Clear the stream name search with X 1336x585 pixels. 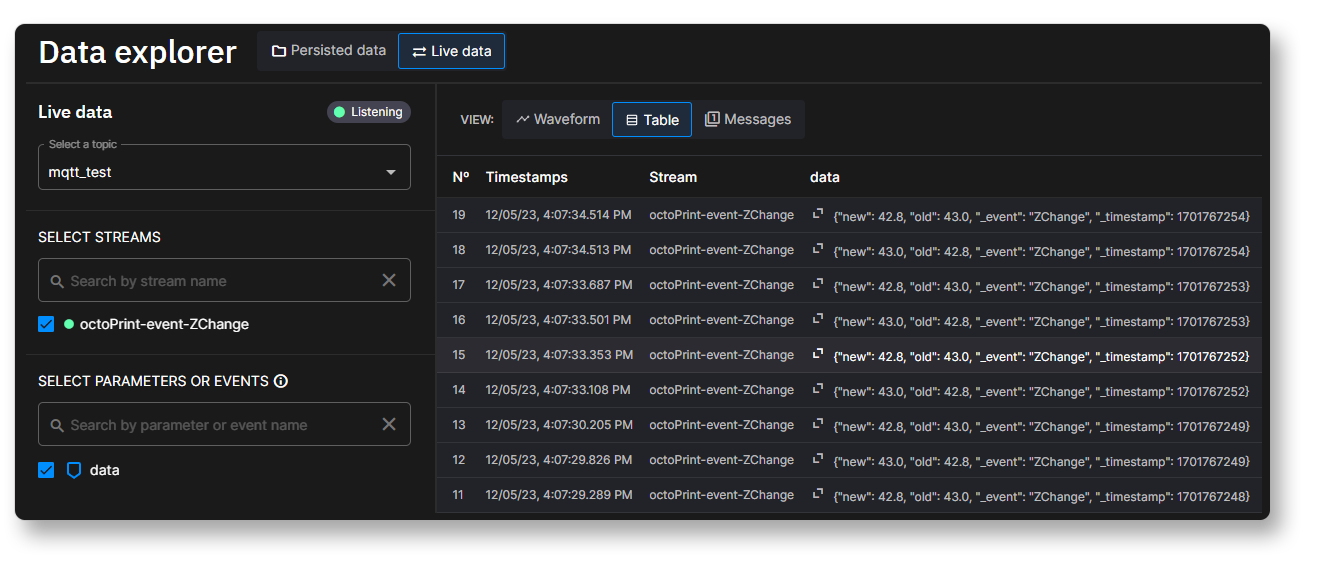(x=389, y=281)
